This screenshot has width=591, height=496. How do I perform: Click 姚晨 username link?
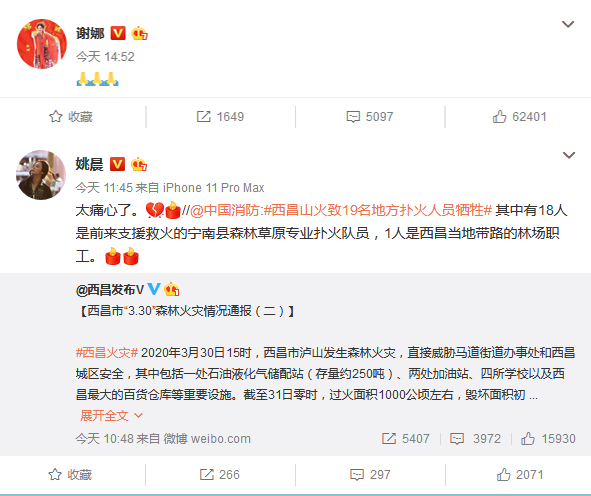tap(89, 164)
